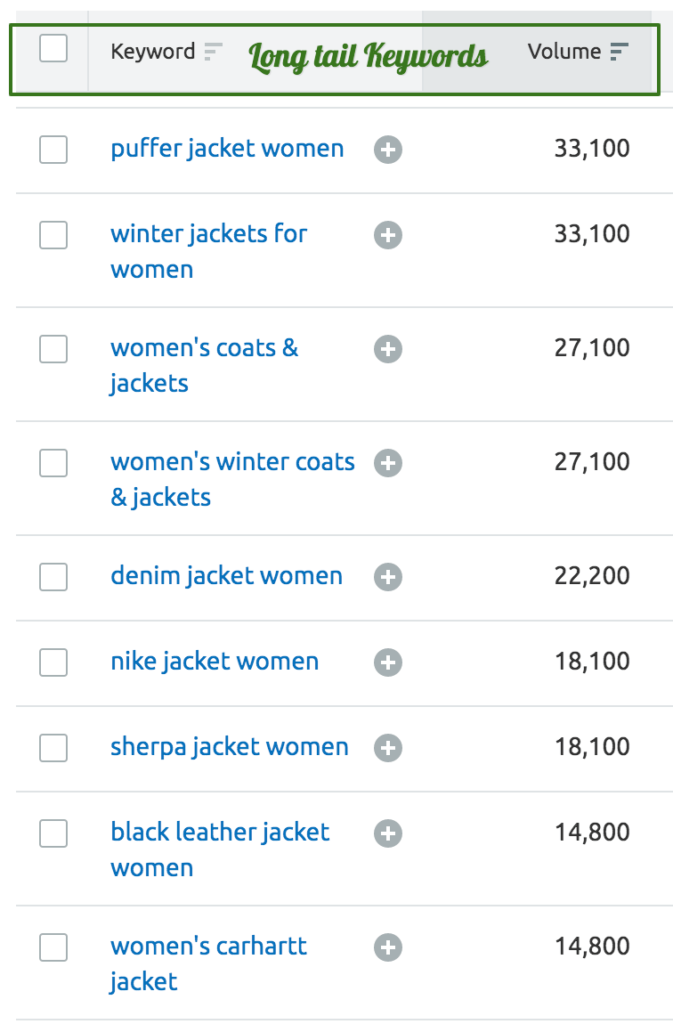
Task: Click plus icon for black leather jacket women
Action: [x=388, y=833]
